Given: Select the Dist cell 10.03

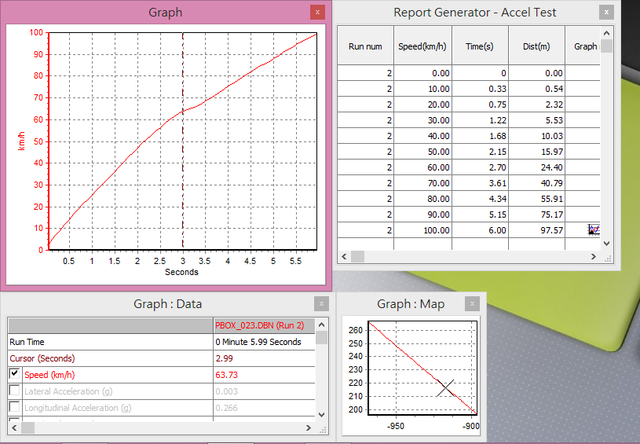Looking at the screenshot, I should (537, 136).
